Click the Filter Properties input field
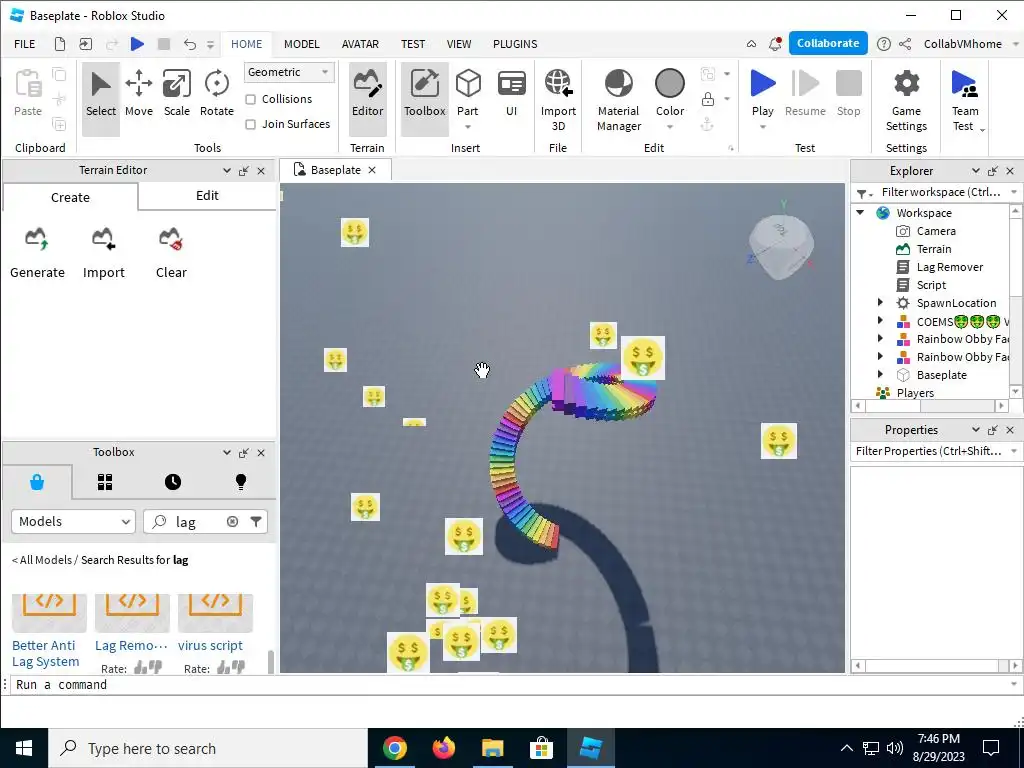 [930, 451]
